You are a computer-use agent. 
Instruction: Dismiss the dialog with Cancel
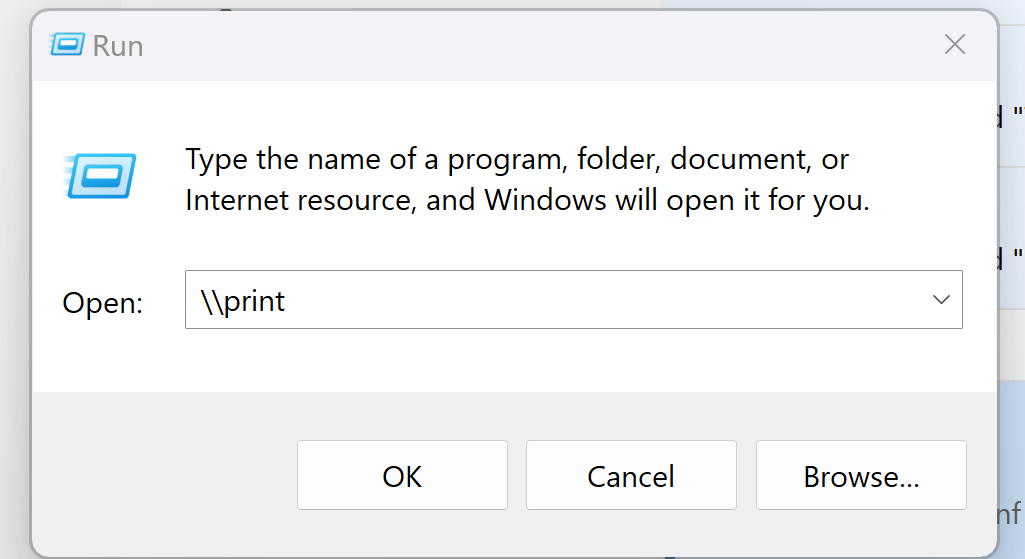click(631, 476)
